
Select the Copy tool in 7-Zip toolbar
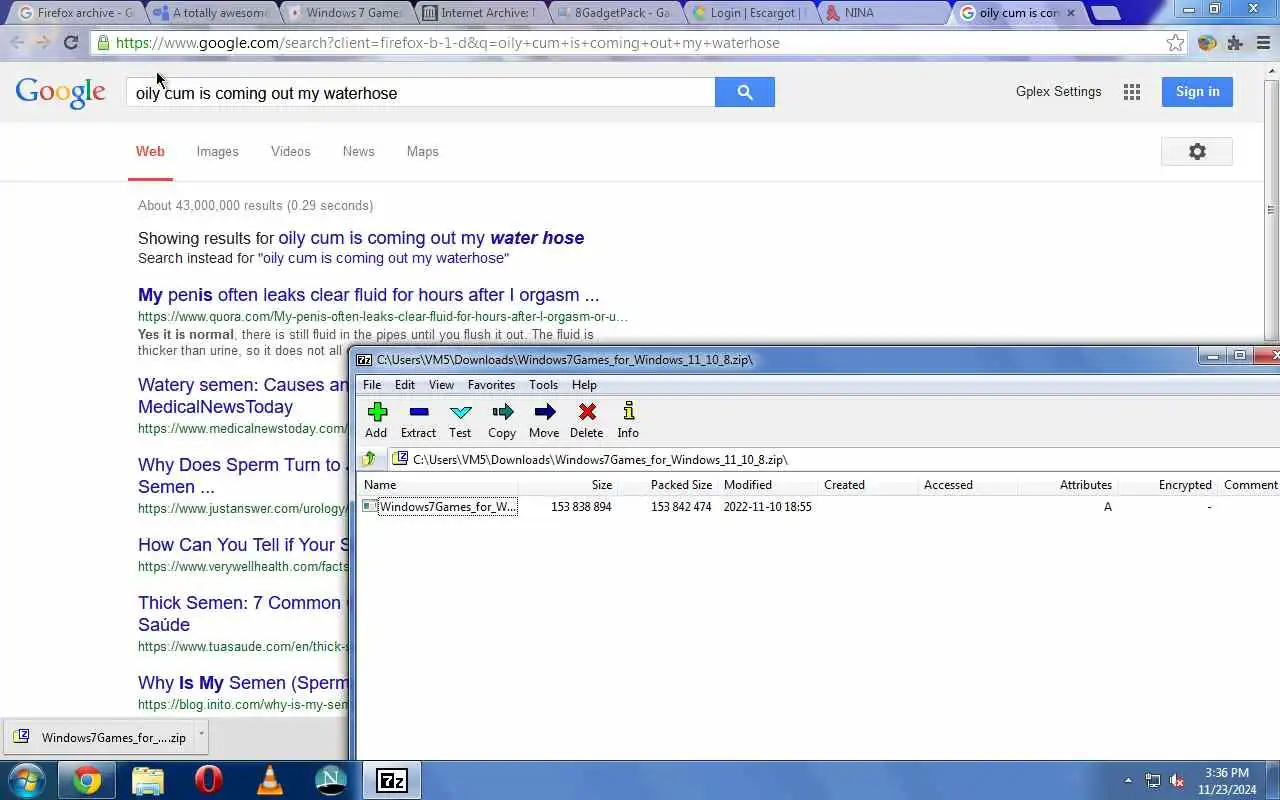click(x=502, y=420)
